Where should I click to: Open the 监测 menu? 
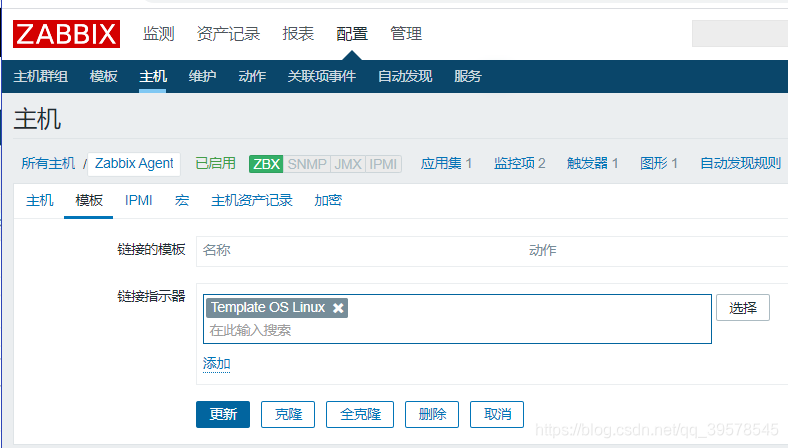158,34
